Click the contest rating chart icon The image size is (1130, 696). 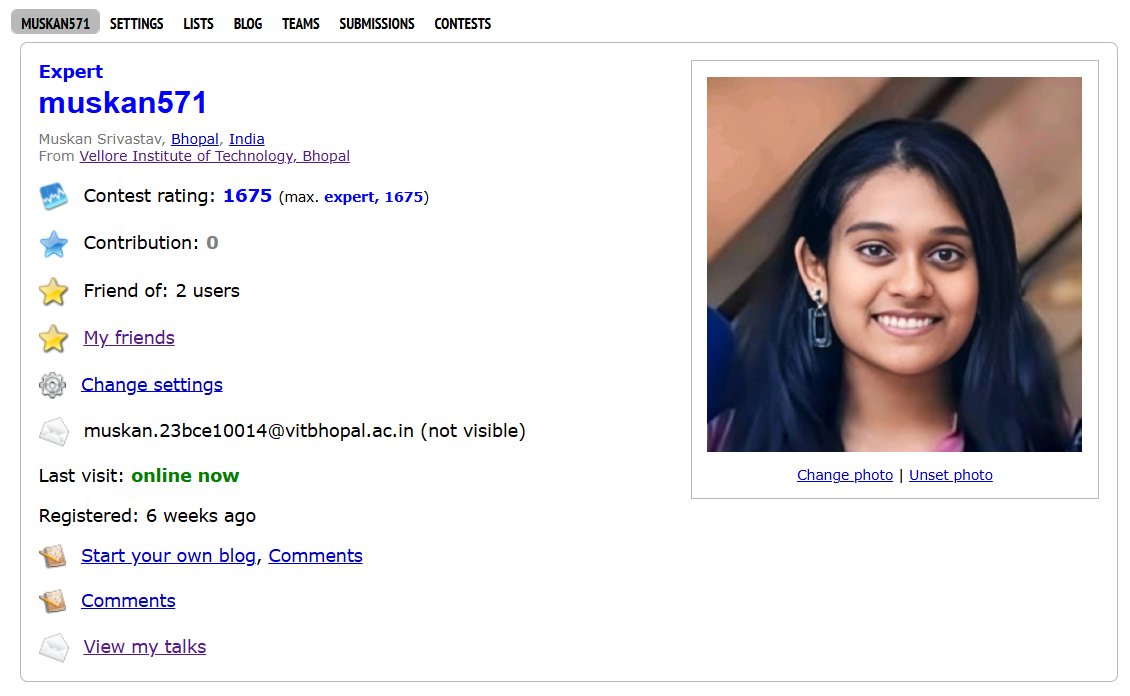pyautogui.click(x=53, y=196)
